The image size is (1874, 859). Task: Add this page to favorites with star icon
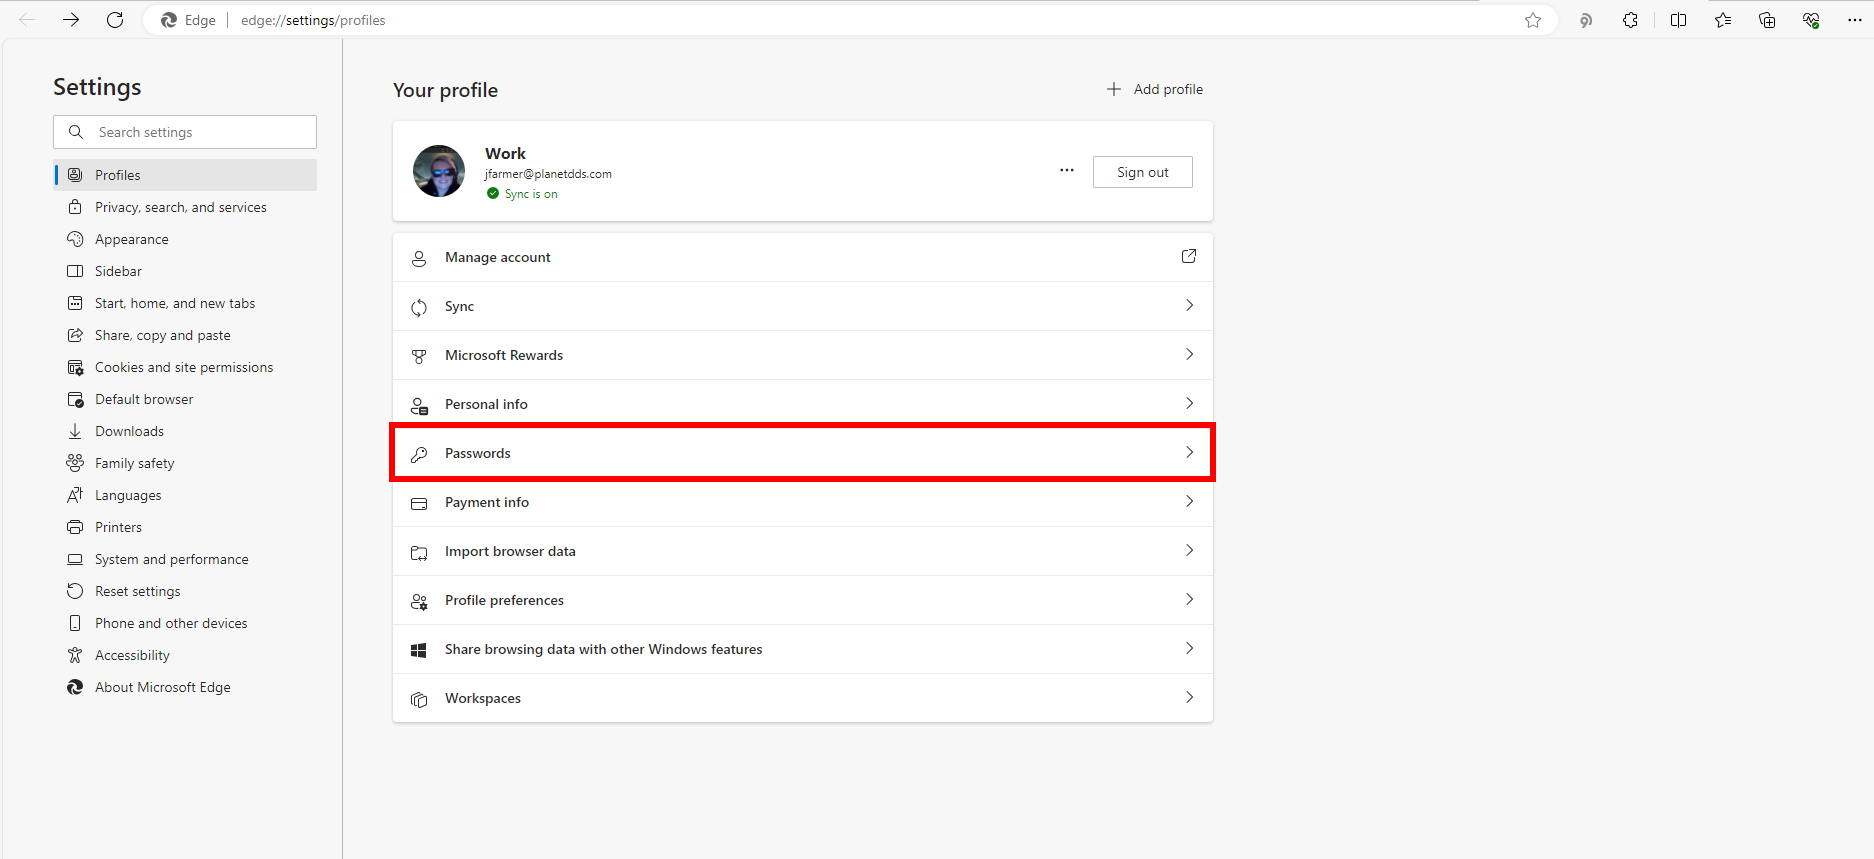1532,20
